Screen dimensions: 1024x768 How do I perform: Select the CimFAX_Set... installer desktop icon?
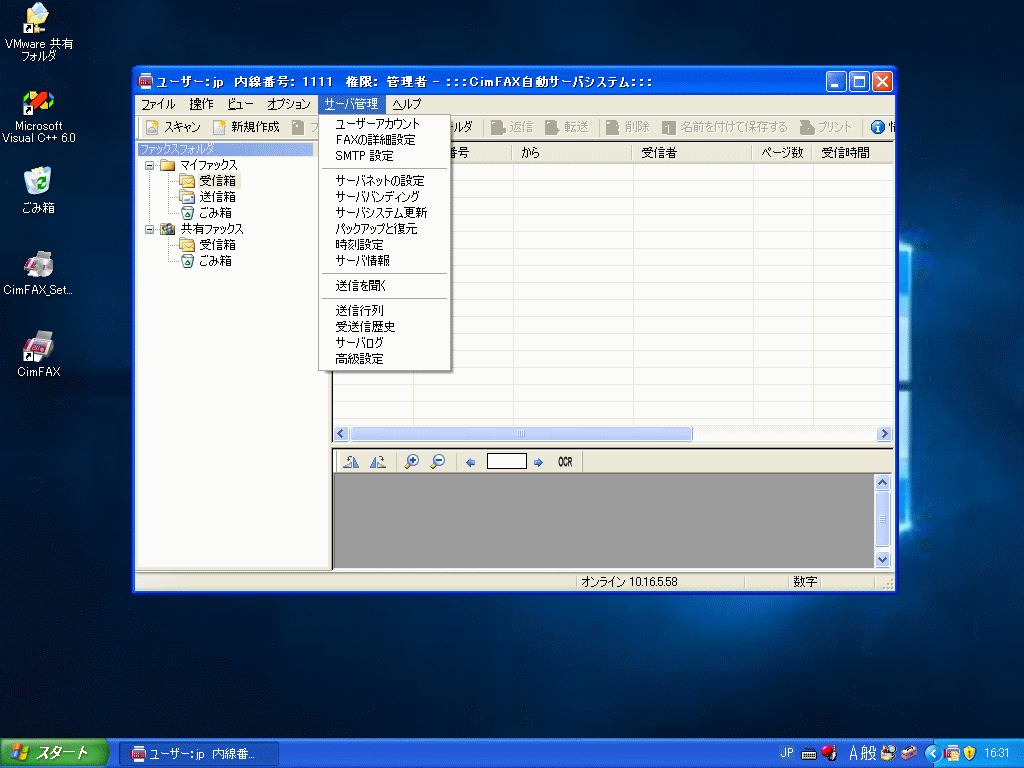(38, 273)
